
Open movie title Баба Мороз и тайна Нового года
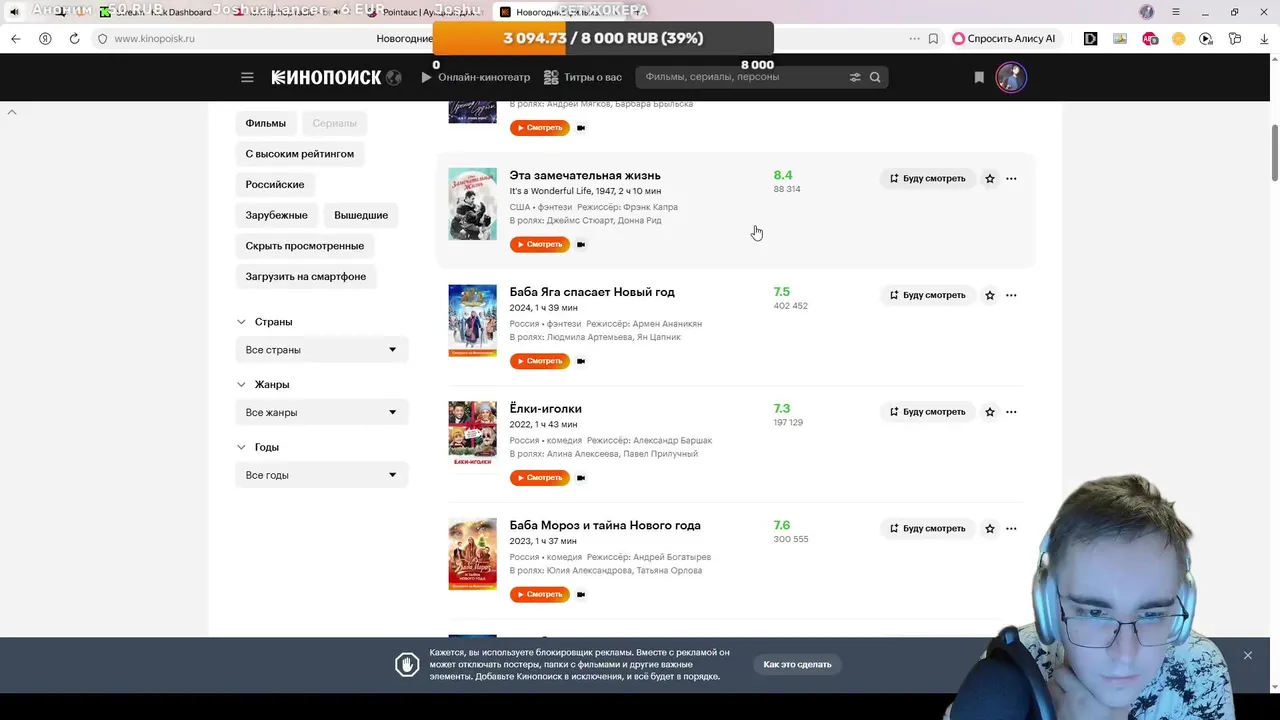(605, 525)
